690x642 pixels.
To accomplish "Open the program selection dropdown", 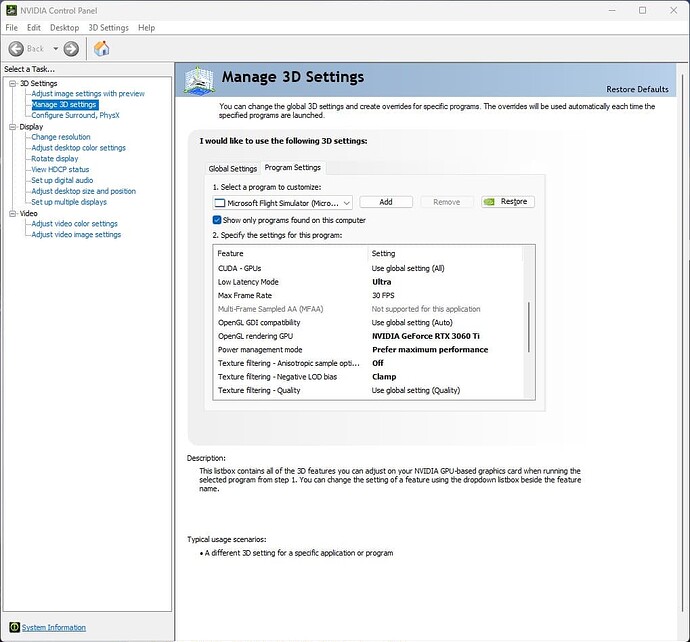I will [x=346, y=202].
